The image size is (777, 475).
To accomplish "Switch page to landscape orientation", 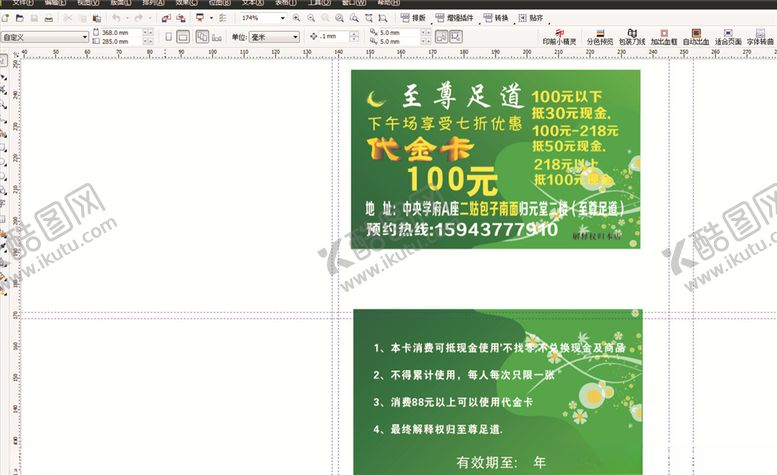I will tap(183, 37).
